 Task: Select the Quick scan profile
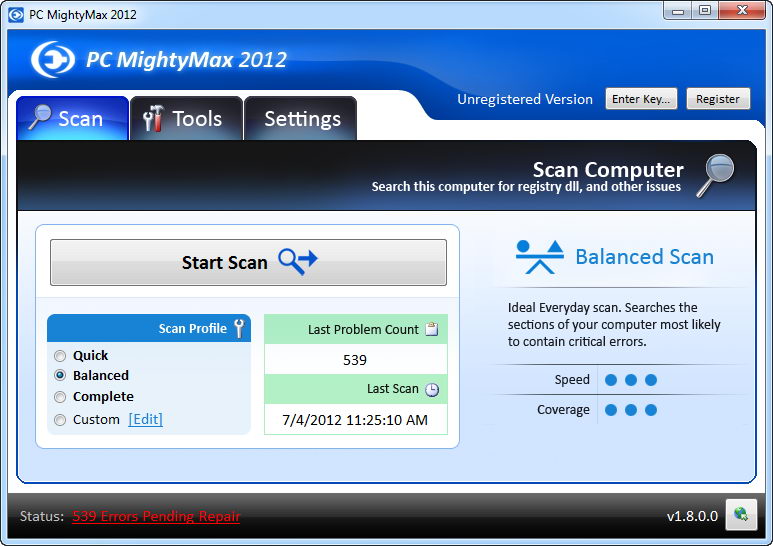pyautogui.click(x=60, y=356)
